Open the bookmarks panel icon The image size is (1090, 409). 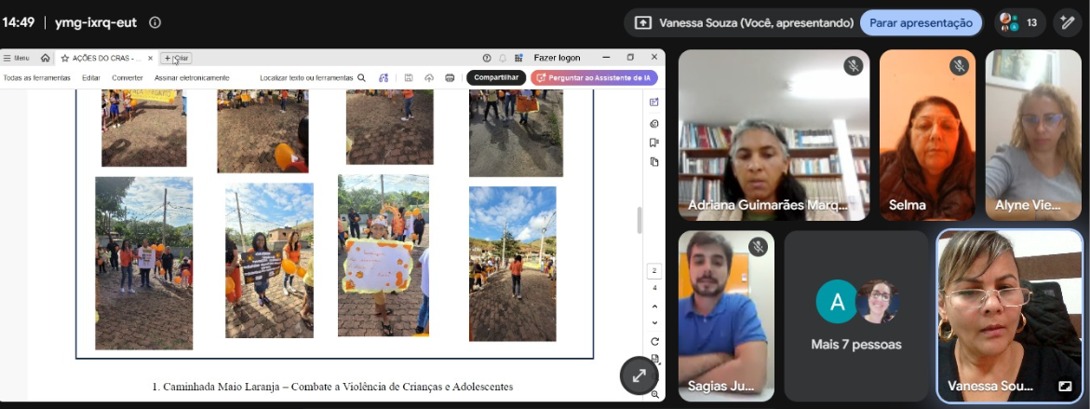[654, 143]
